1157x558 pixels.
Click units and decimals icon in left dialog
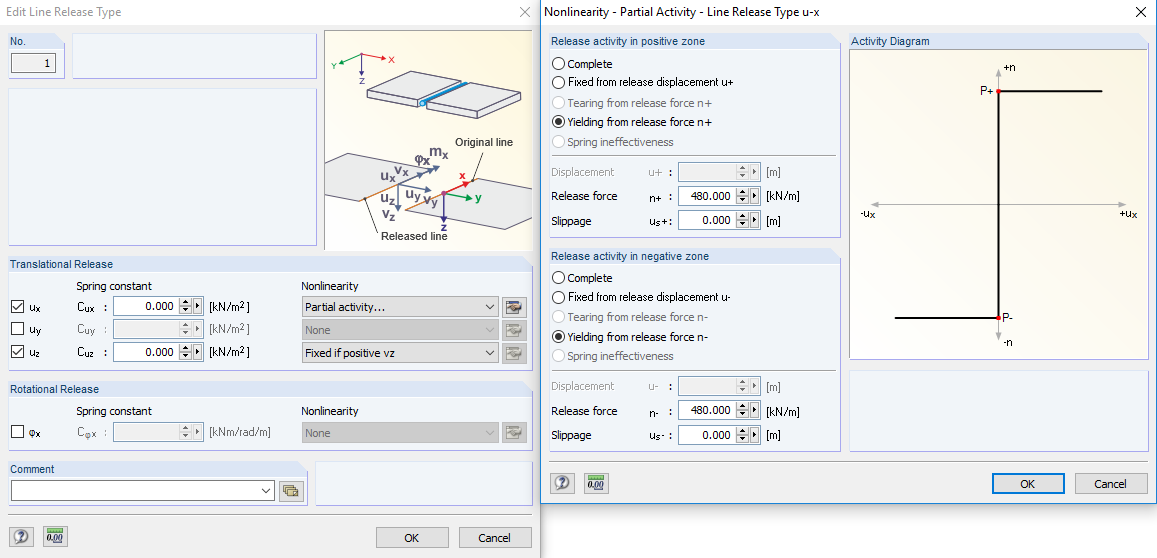point(54,537)
